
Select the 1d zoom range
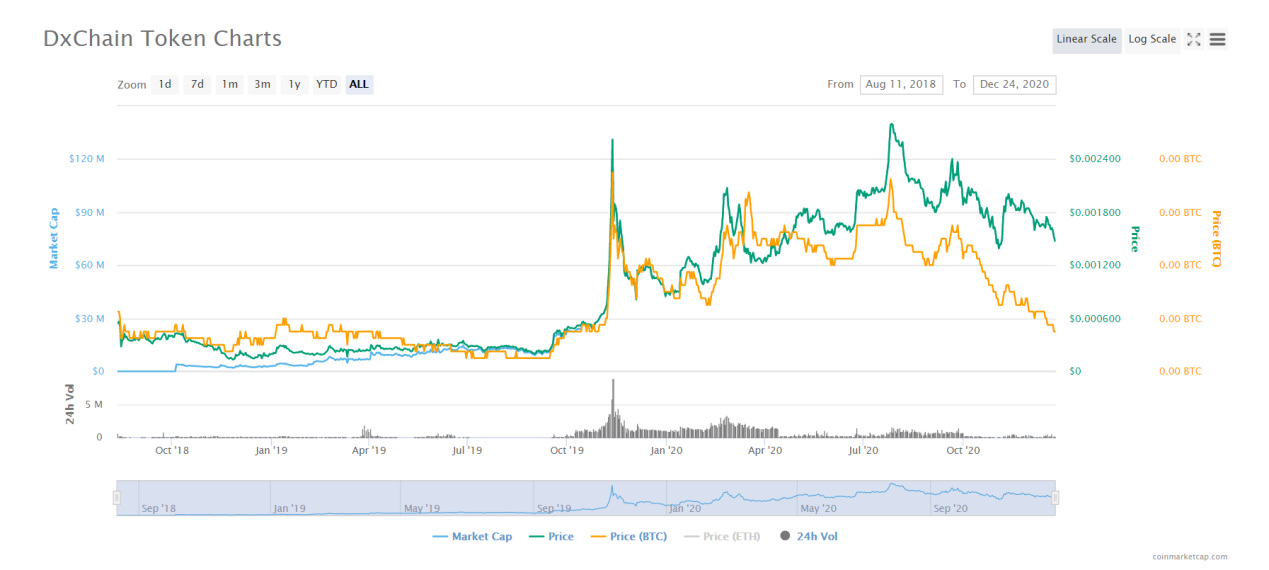click(165, 85)
